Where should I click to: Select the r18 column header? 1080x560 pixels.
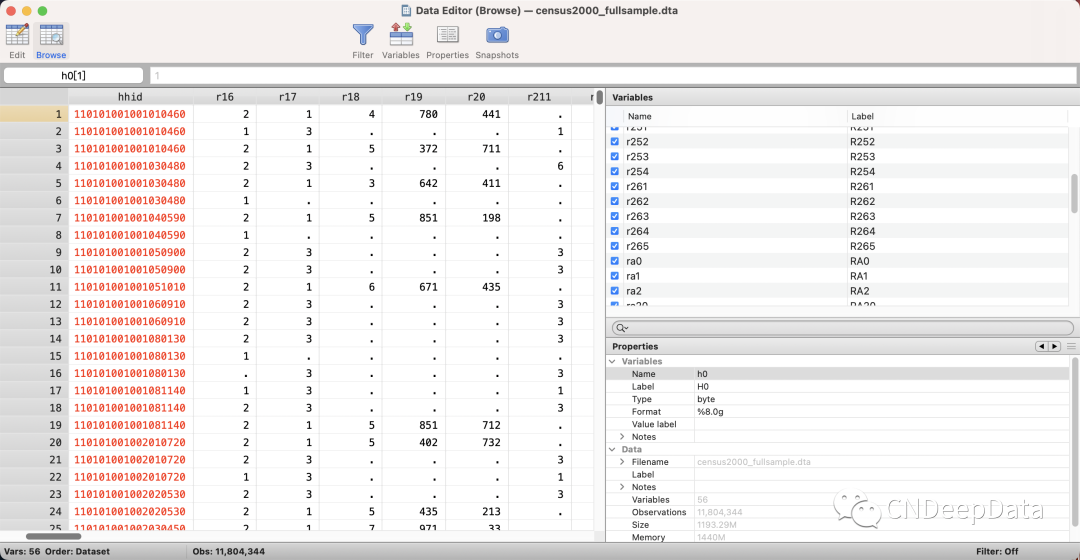350,97
